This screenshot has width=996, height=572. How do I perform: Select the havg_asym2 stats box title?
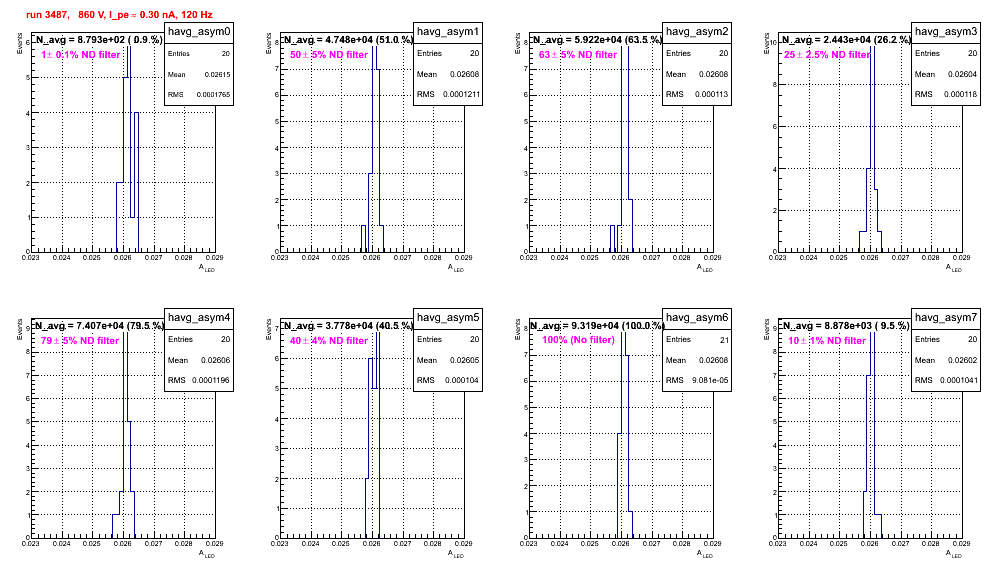tap(697, 32)
